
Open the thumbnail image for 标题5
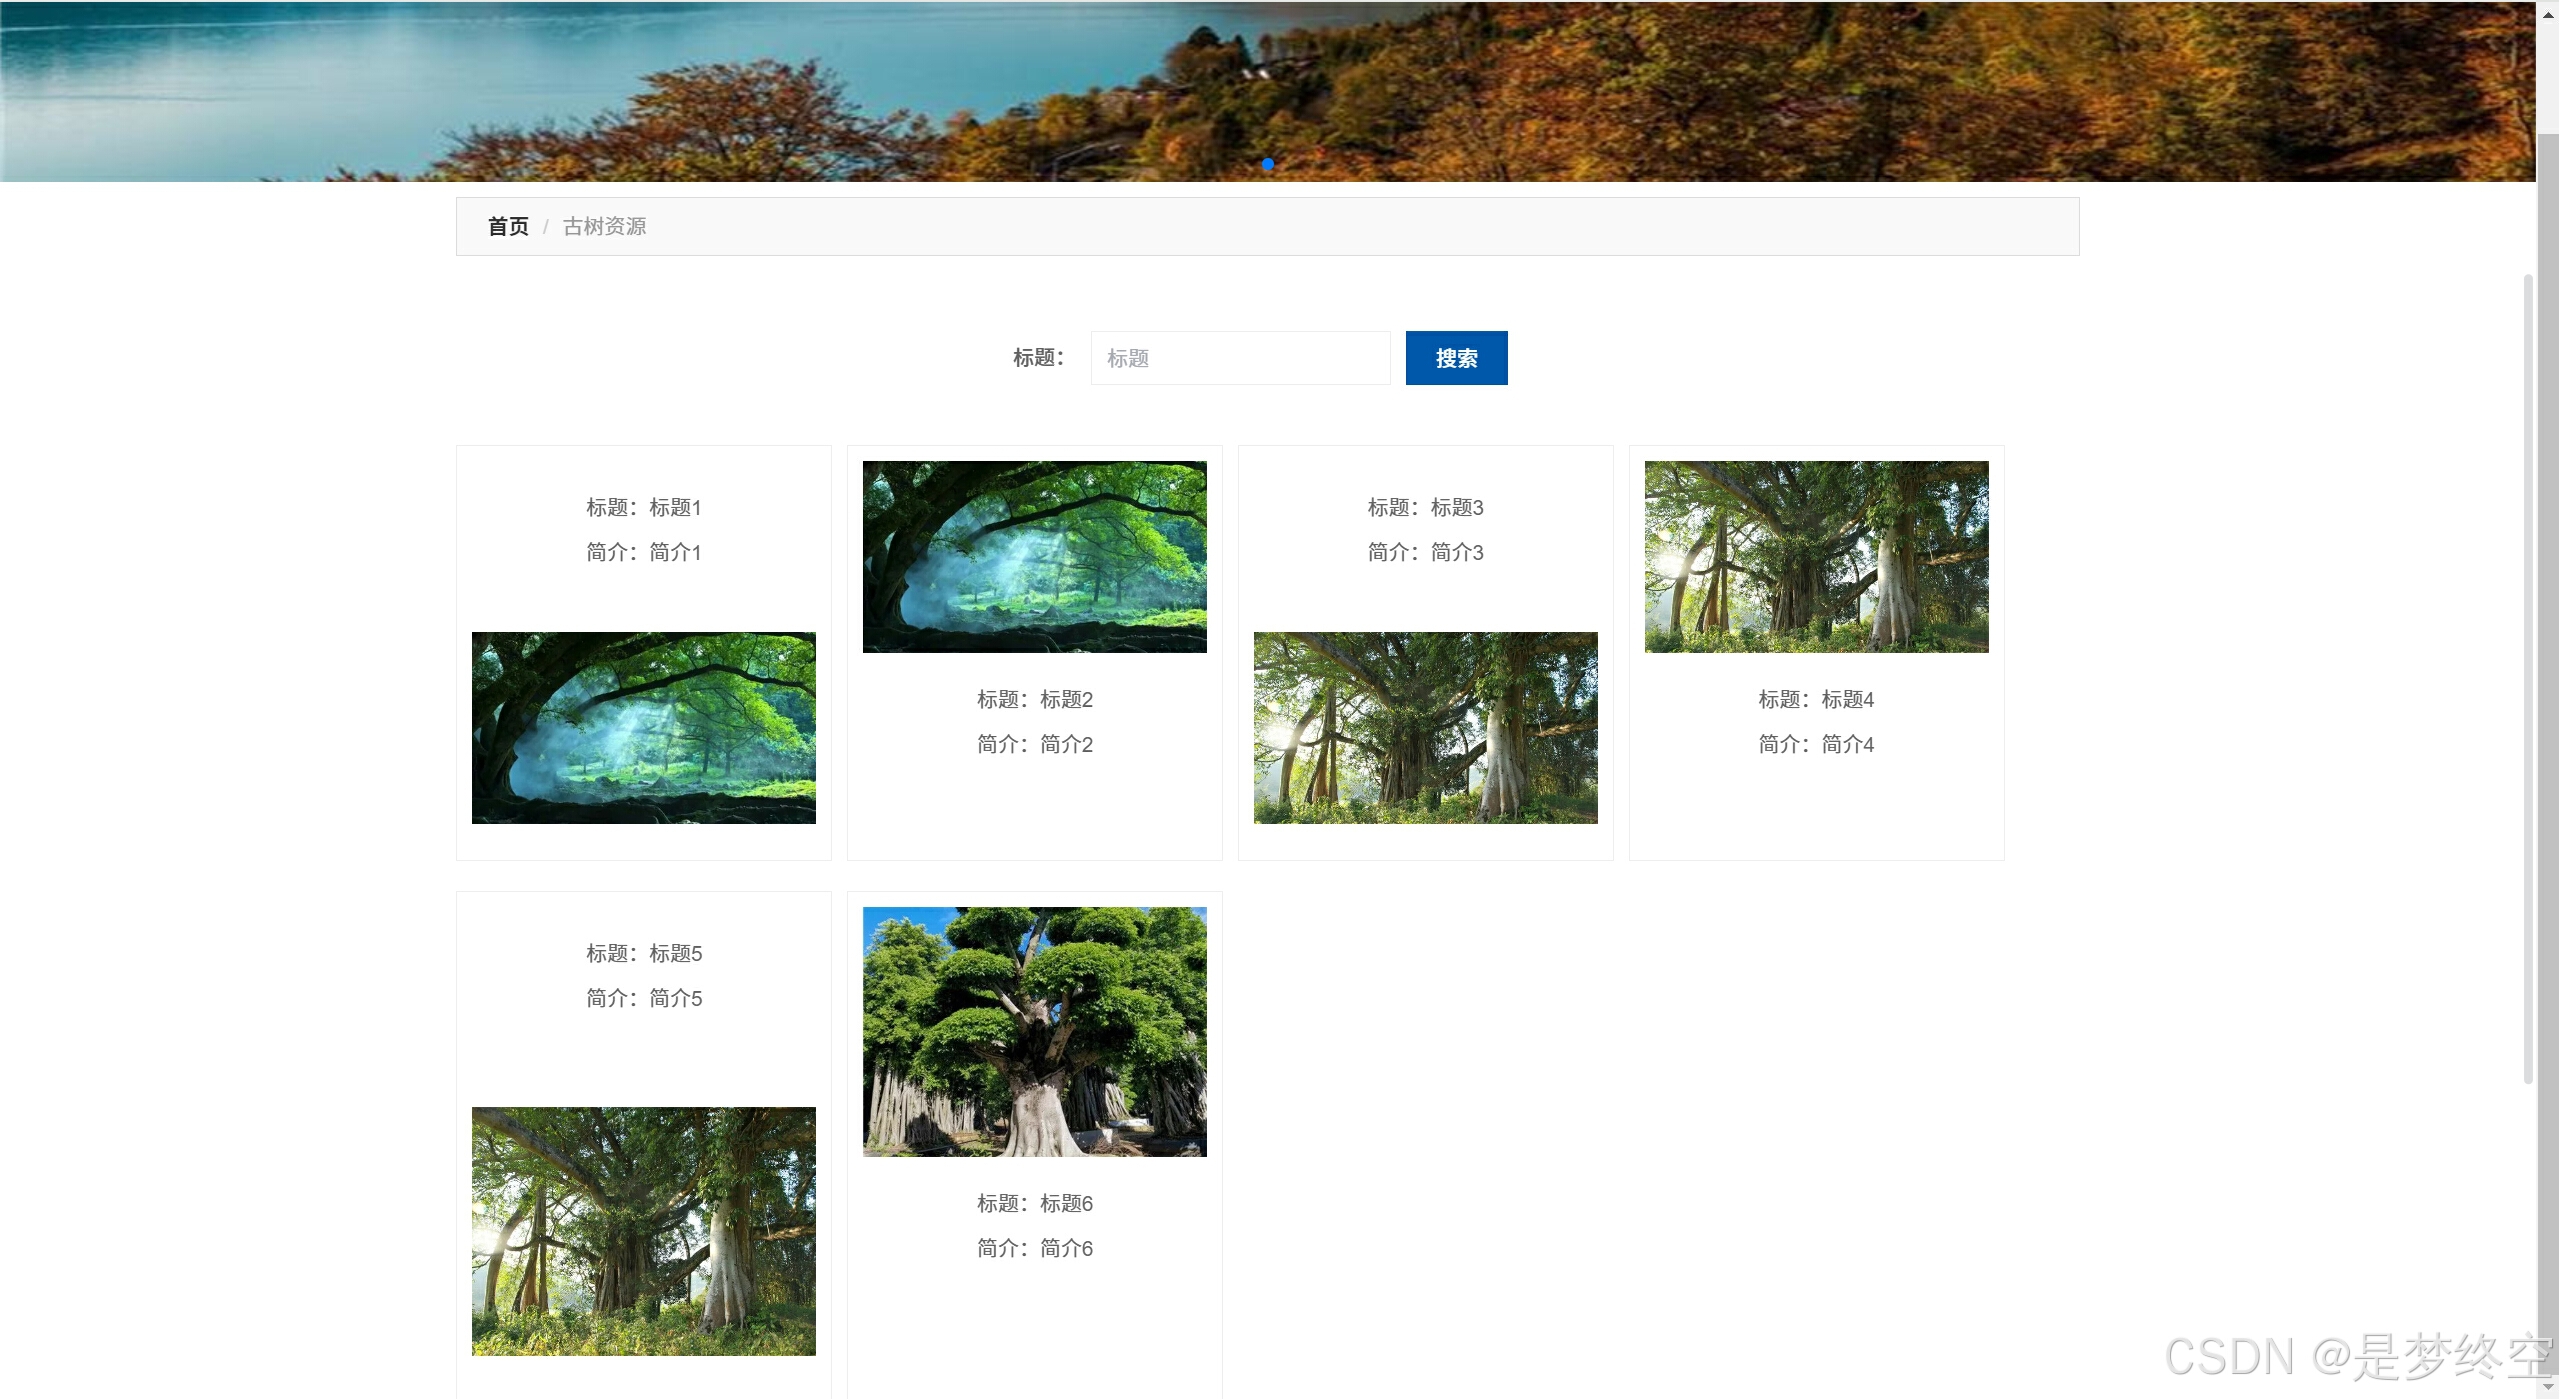click(x=644, y=1231)
